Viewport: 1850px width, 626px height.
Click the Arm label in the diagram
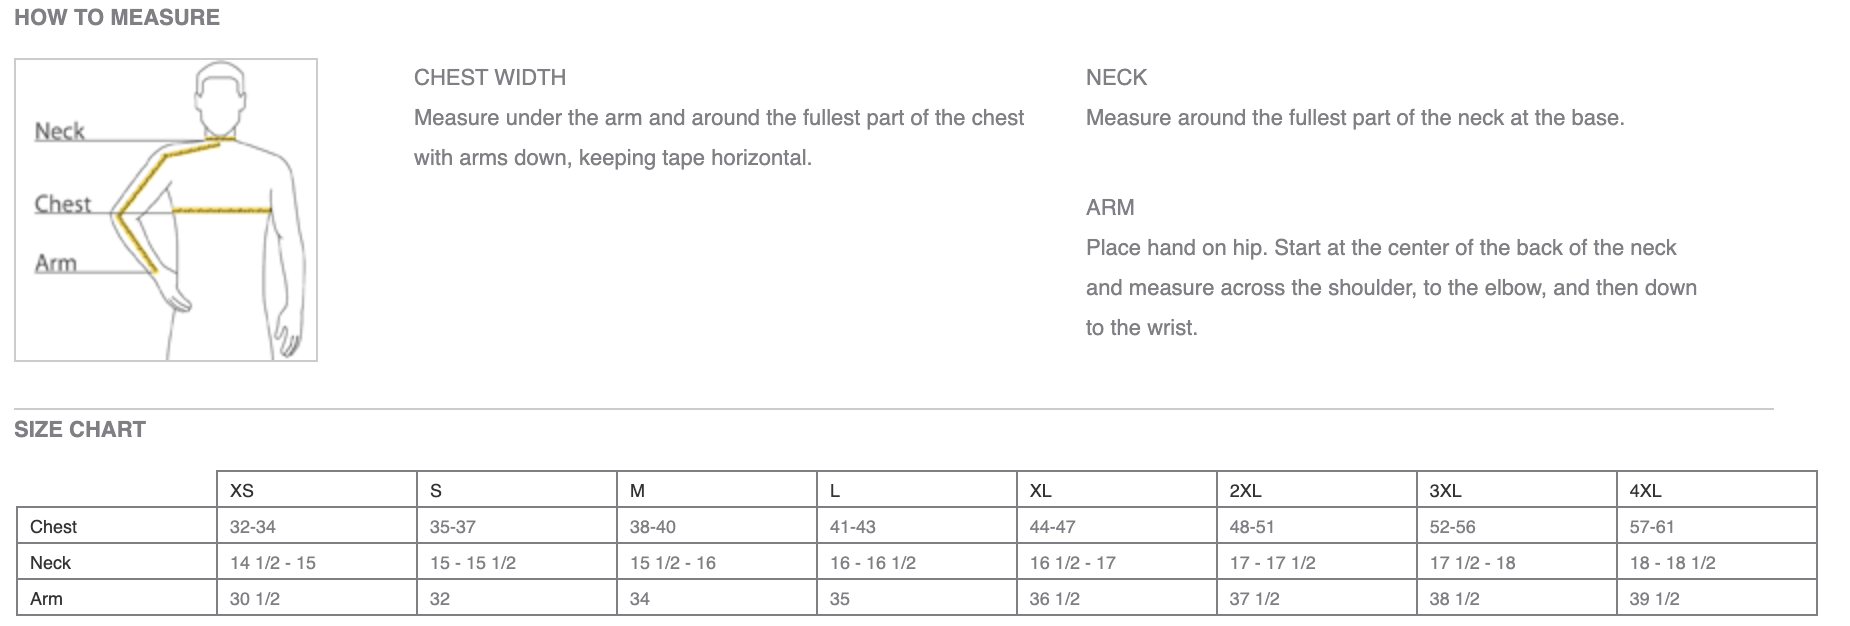[x=56, y=263]
